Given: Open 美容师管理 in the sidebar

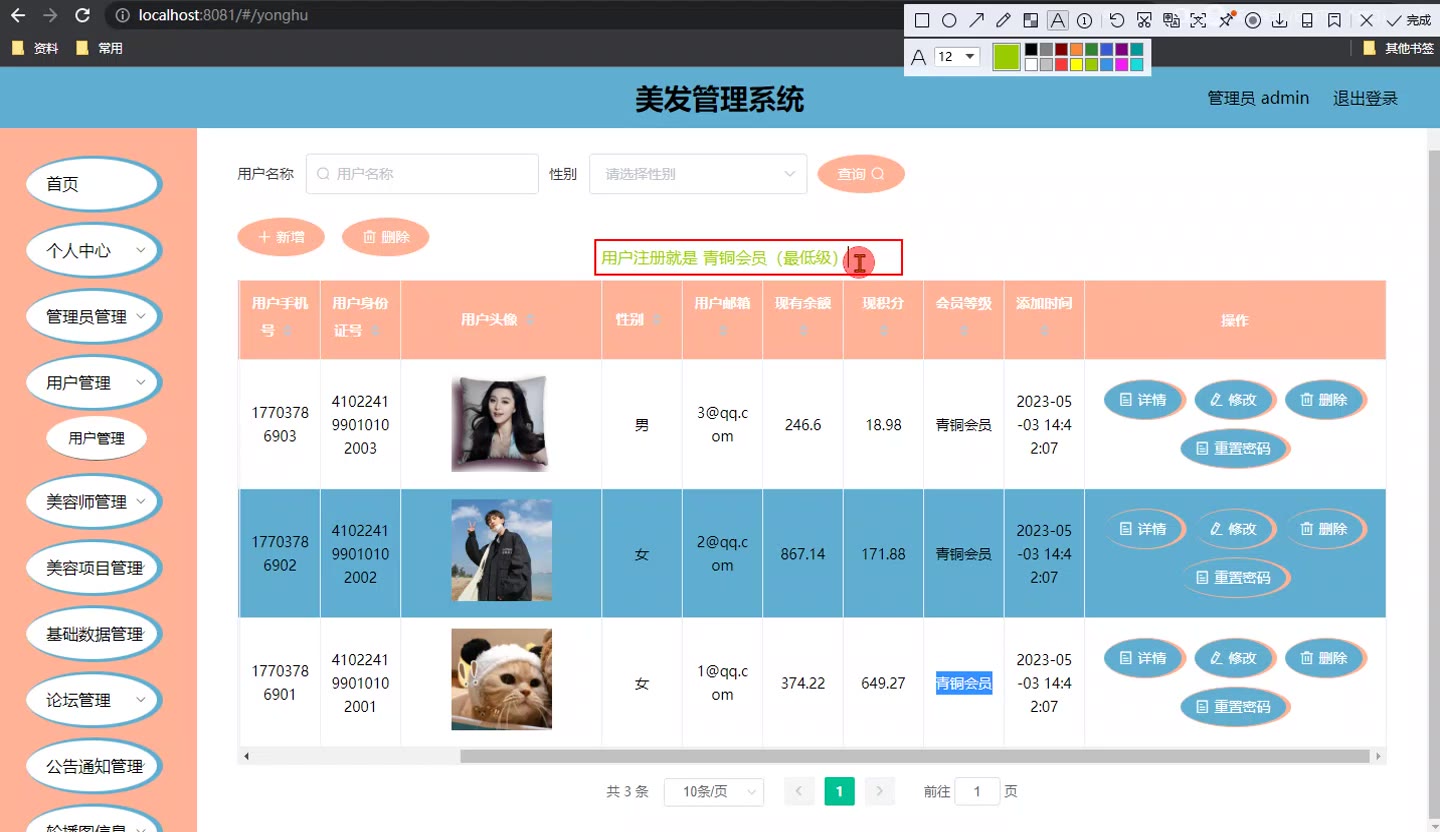Looking at the screenshot, I should pyautogui.click(x=93, y=502).
